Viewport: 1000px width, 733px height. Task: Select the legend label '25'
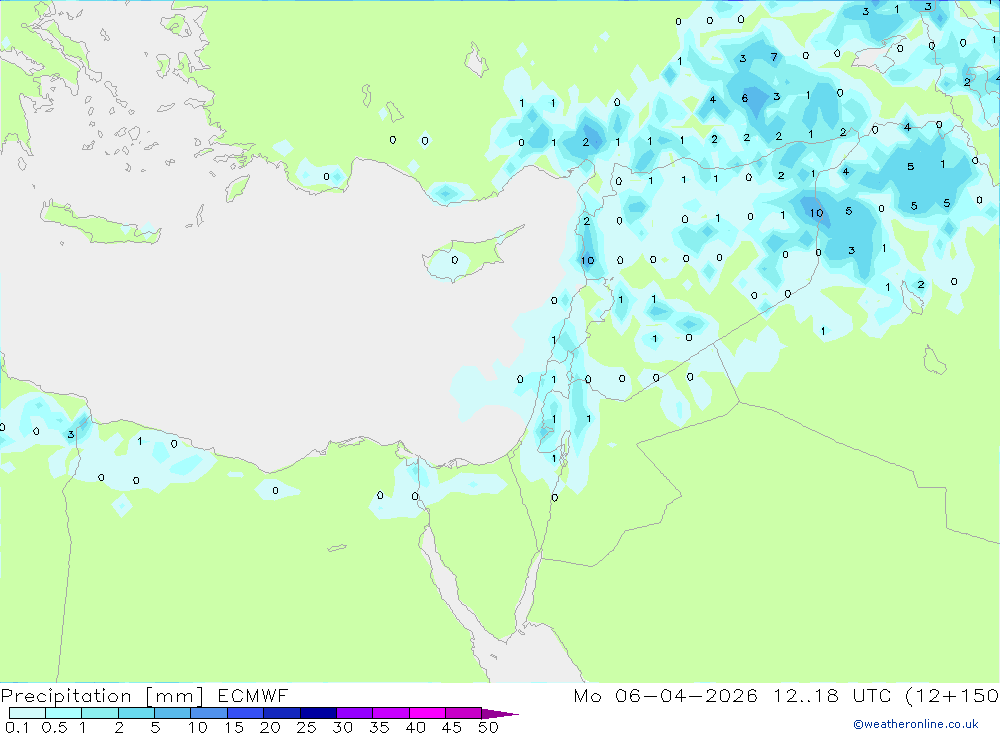[306, 727]
